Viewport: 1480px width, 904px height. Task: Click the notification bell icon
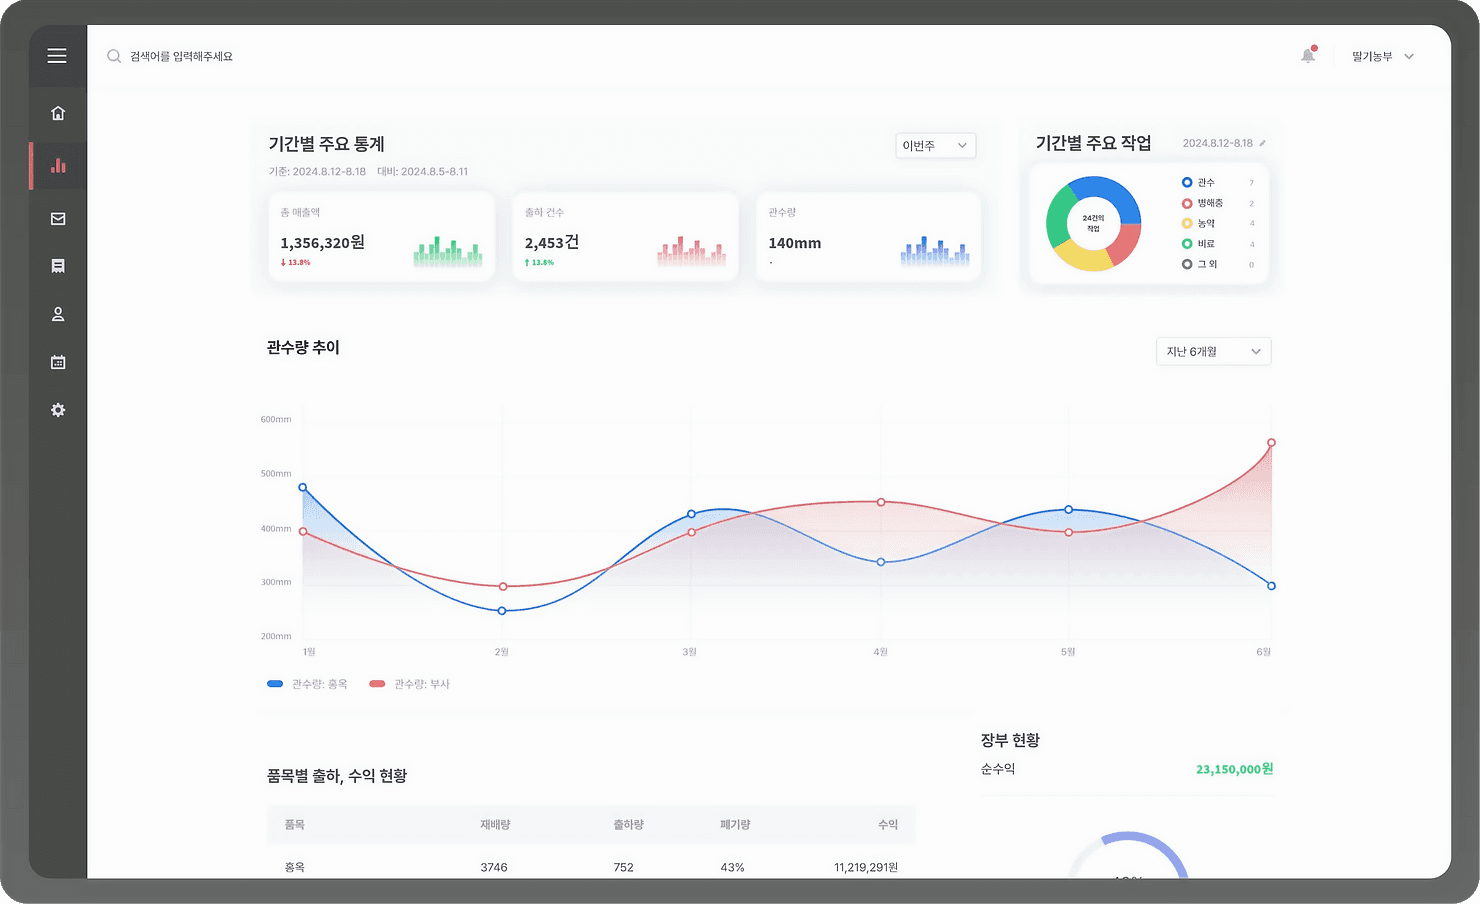(1308, 56)
